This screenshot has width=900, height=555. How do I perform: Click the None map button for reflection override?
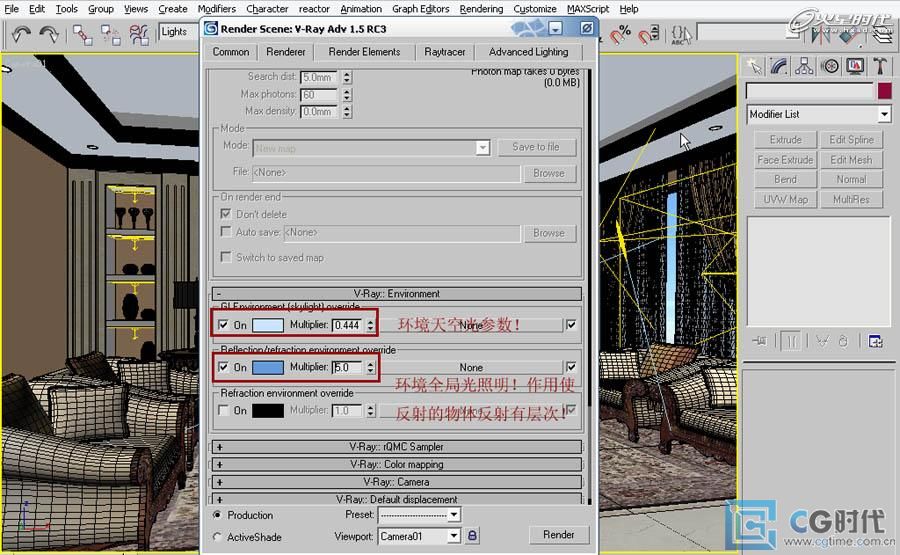pyautogui.click(x=471, y=367)
